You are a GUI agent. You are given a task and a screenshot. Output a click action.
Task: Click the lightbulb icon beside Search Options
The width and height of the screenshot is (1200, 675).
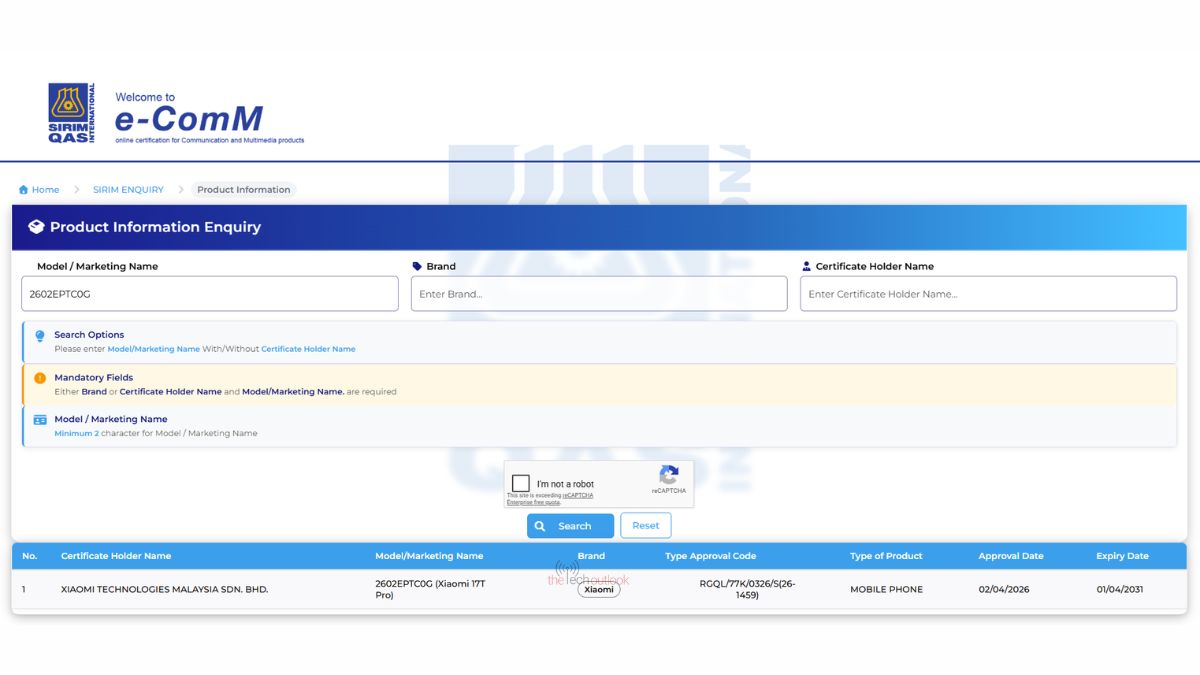(x=40, y=336)
